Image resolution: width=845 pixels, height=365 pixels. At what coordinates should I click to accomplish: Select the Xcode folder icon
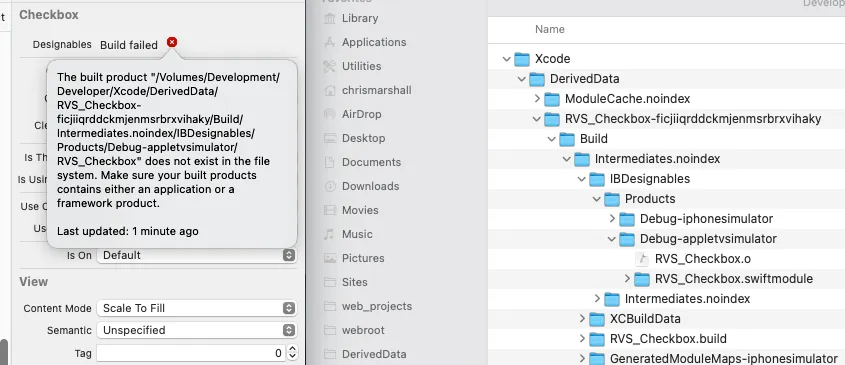(x=522, y=59)
